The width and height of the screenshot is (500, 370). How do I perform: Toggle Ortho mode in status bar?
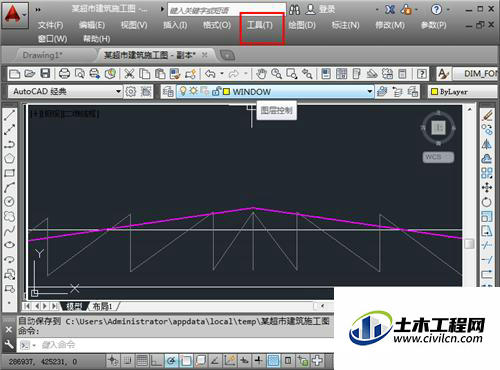(156, 361)
